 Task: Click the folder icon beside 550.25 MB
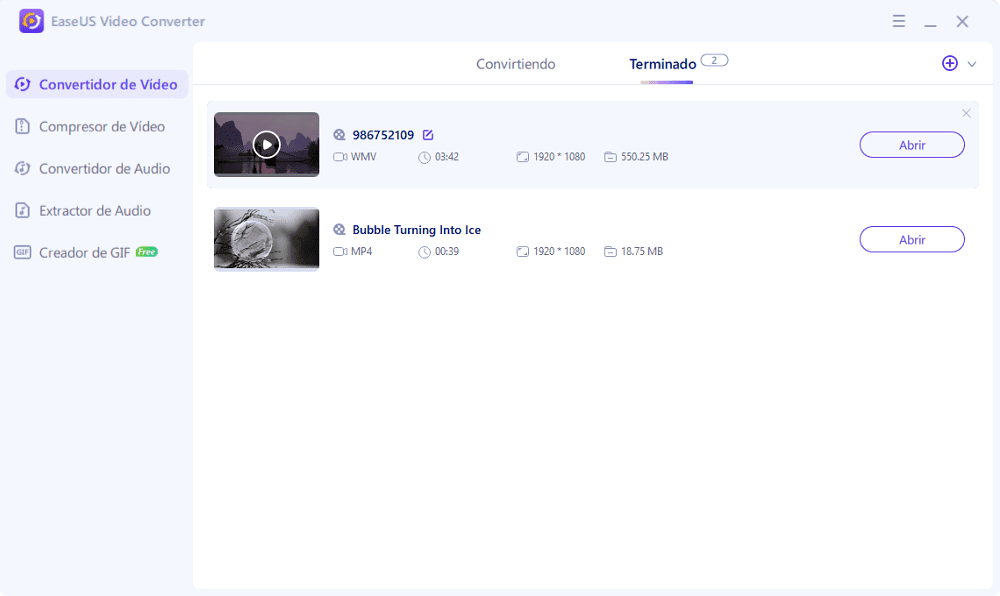610,157
